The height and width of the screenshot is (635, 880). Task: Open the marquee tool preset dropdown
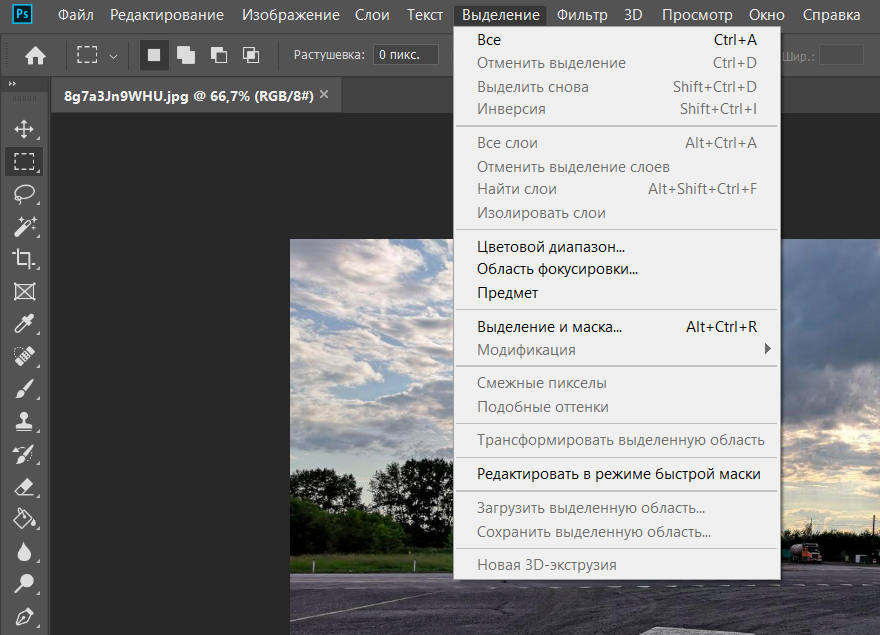[113, 56]
